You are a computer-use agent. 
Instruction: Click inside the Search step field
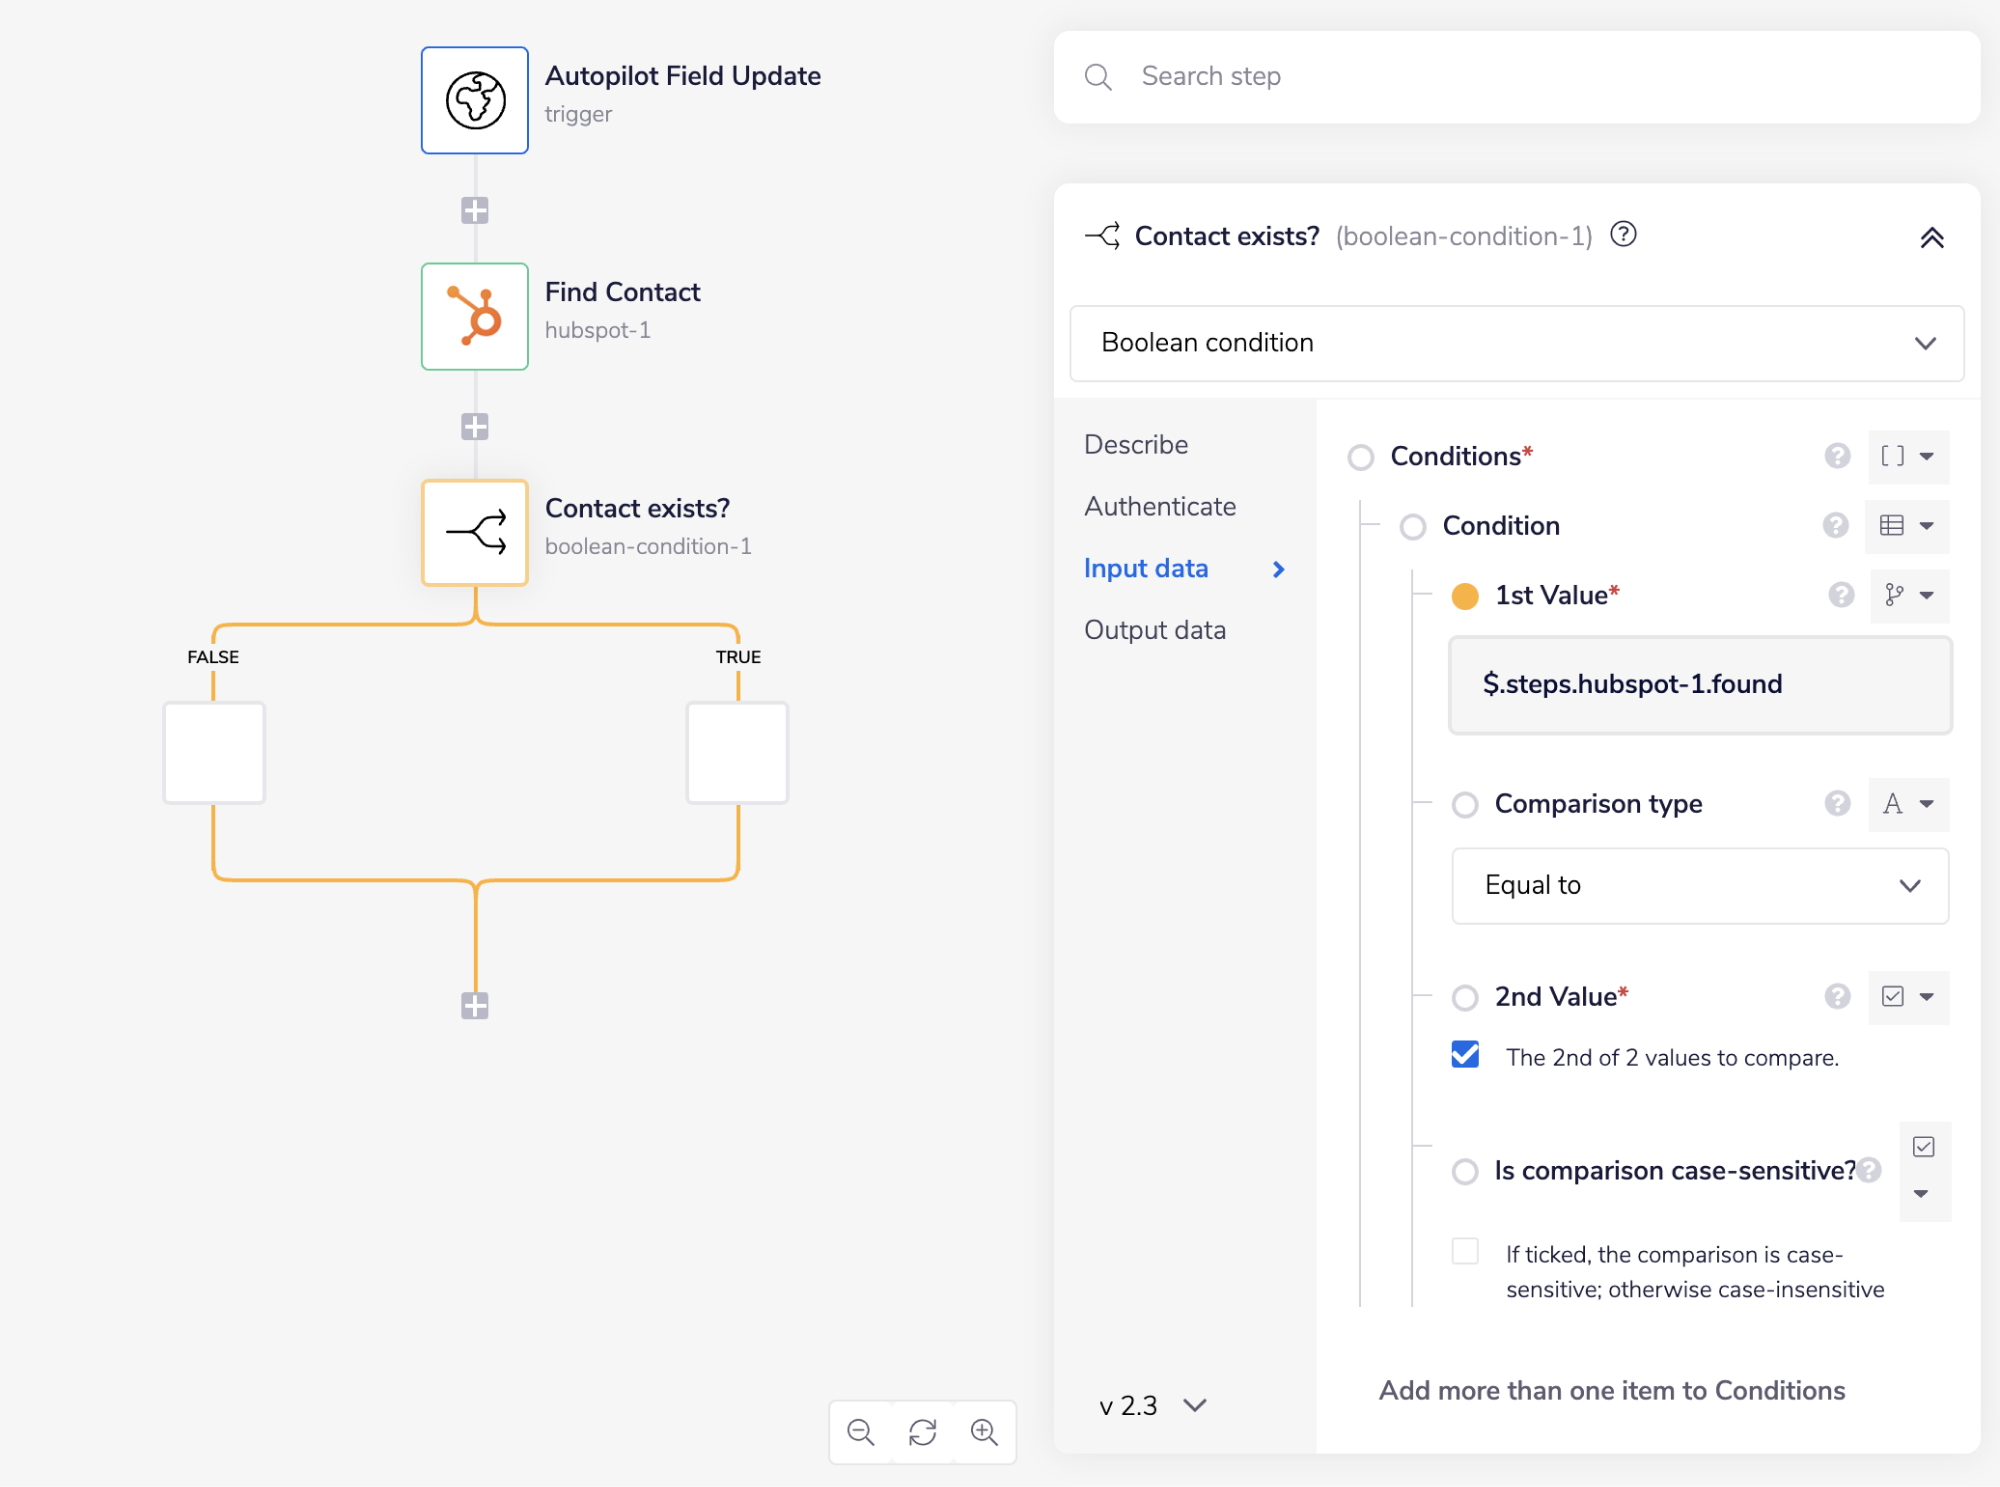pos(1400,76)
